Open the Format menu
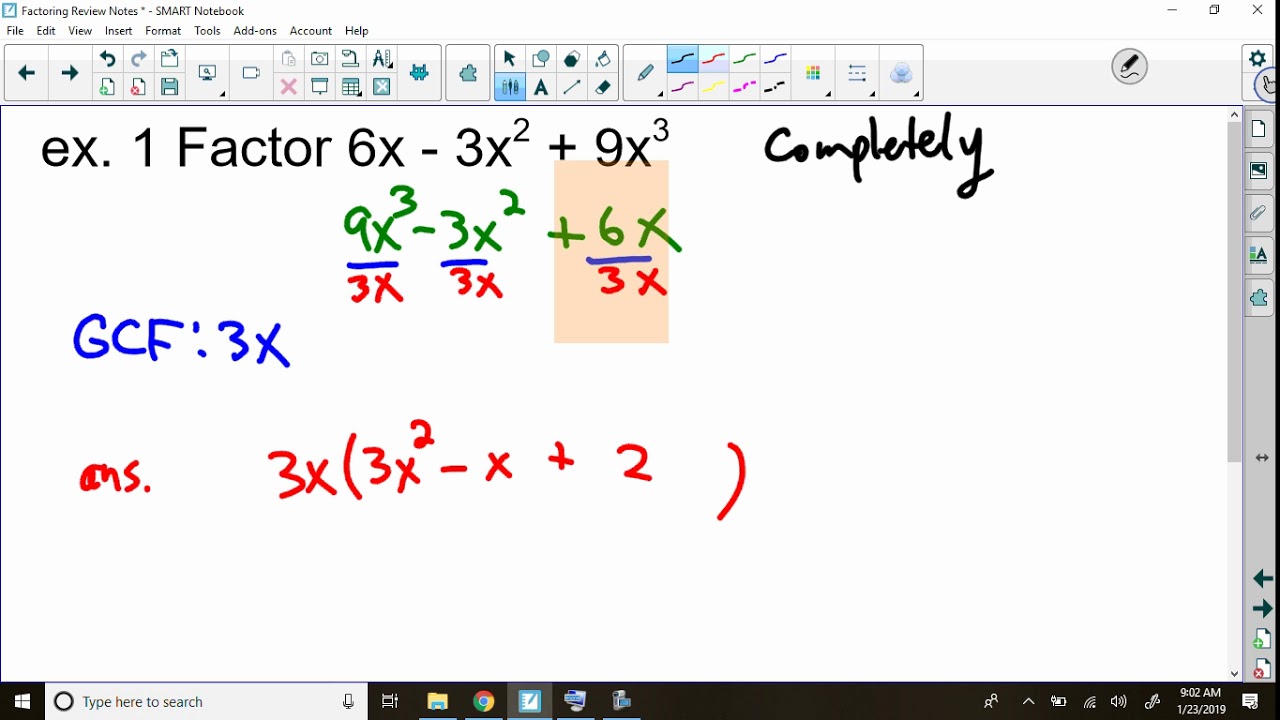The image size is (1280, 720). 163,31
